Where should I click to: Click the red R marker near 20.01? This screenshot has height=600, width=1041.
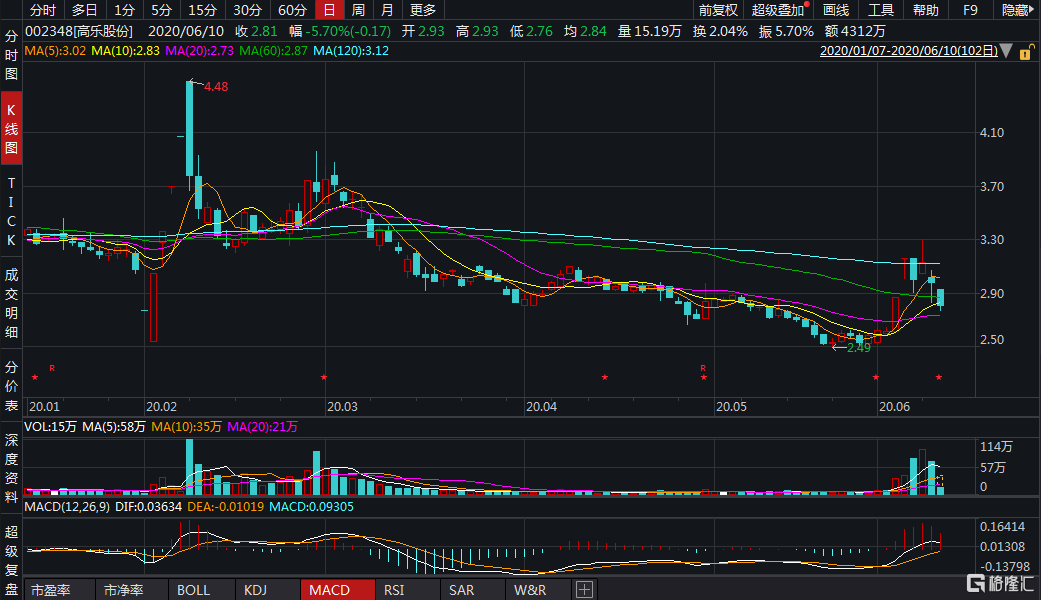[52, 369]
